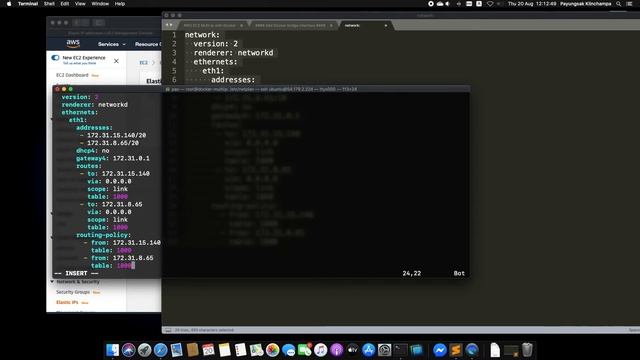Open EC2 Dashboard link in AWS sidebar
This screenshot has width=640, height=360.
pyautogui.click(x=72, y=75)
